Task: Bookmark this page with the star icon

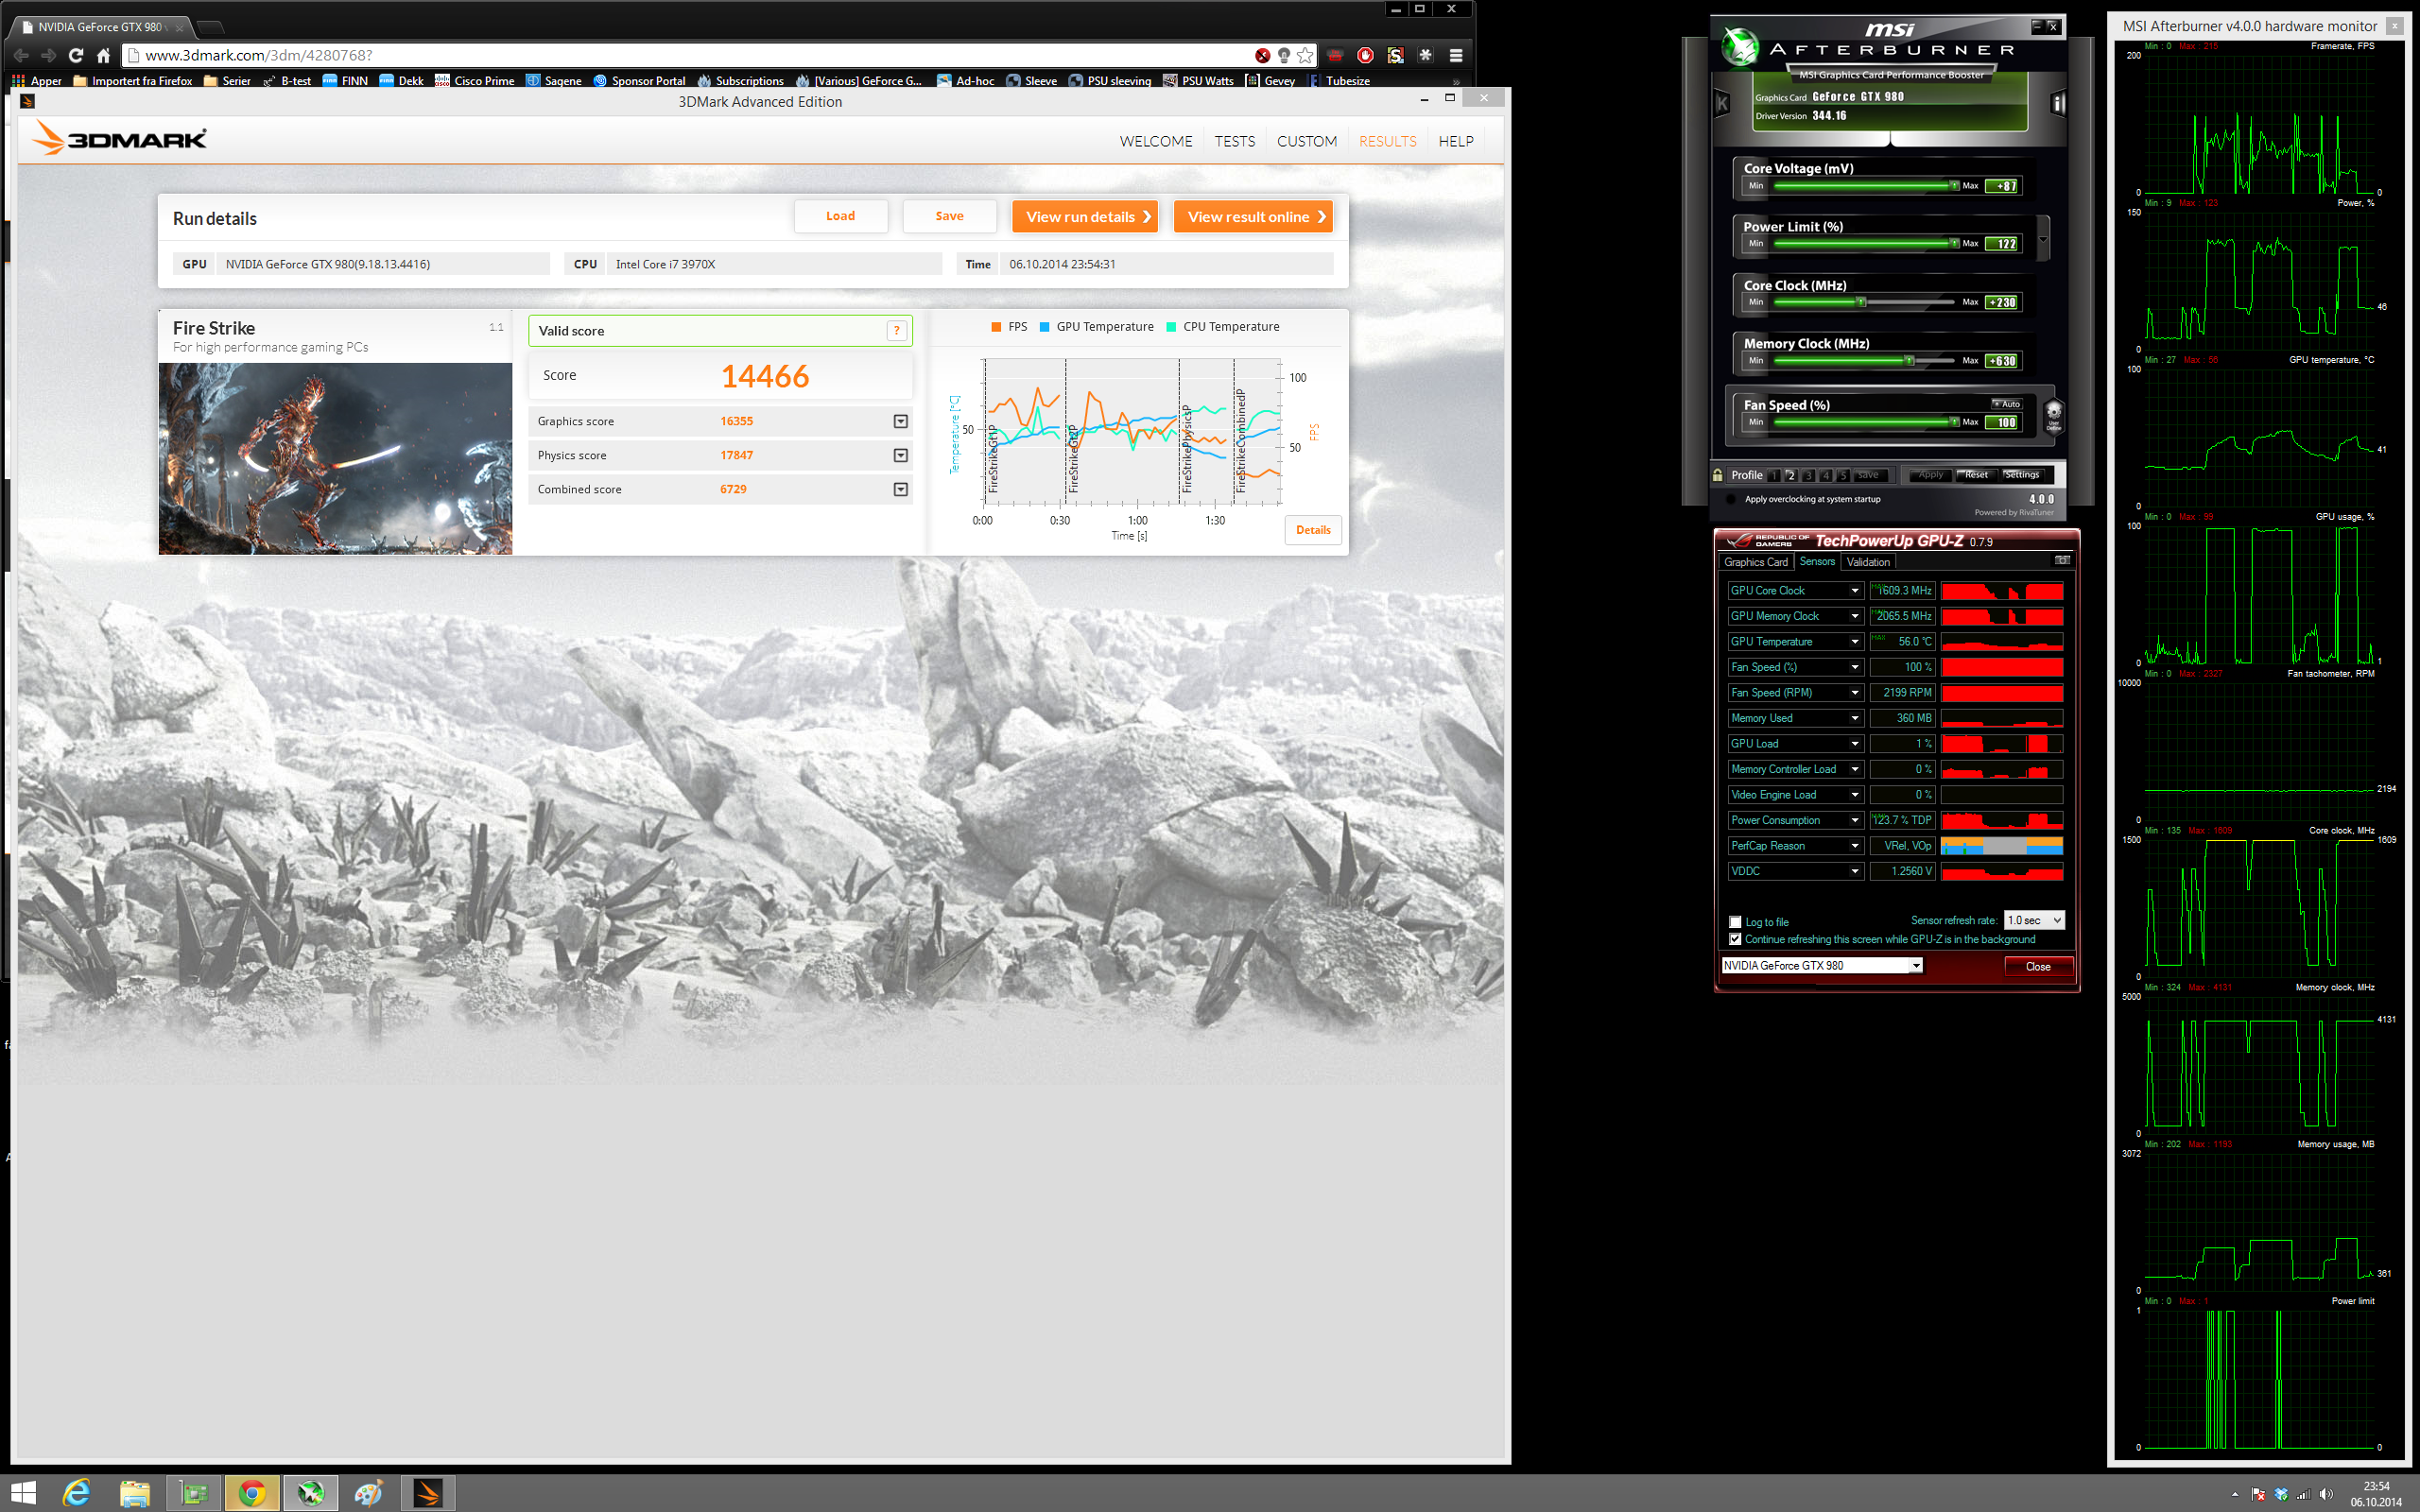Action: [x=1305, y=55]
